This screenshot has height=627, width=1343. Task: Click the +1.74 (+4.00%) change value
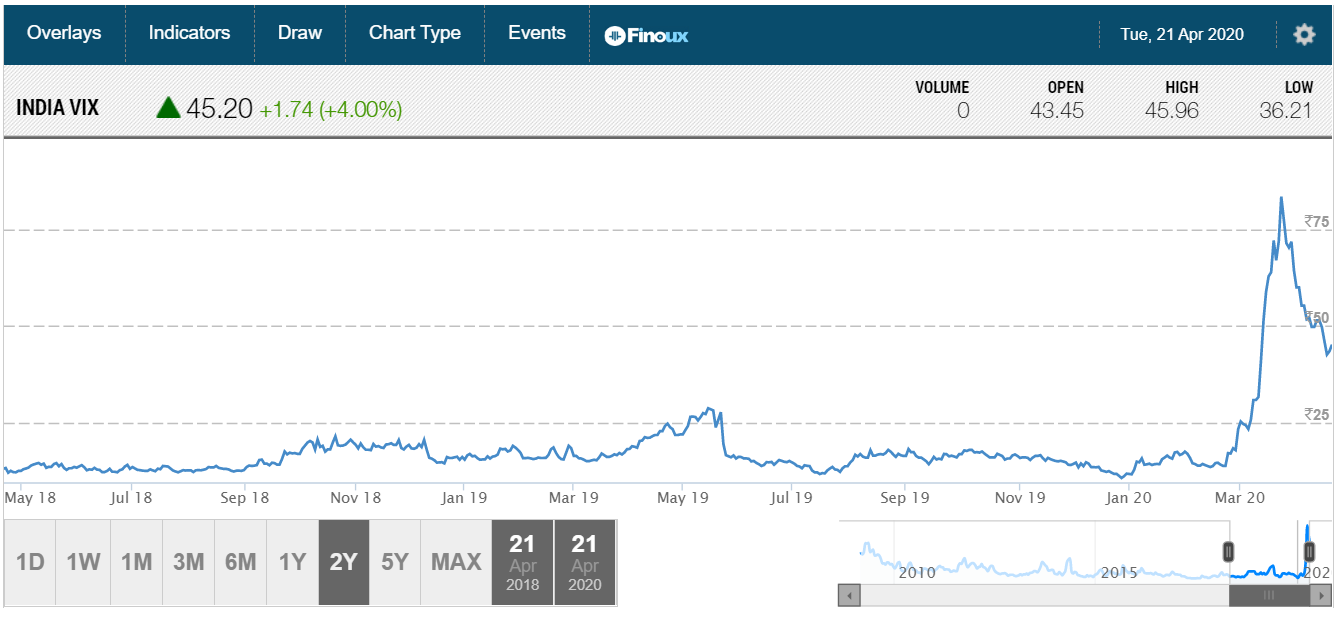(x=331, y=110)
